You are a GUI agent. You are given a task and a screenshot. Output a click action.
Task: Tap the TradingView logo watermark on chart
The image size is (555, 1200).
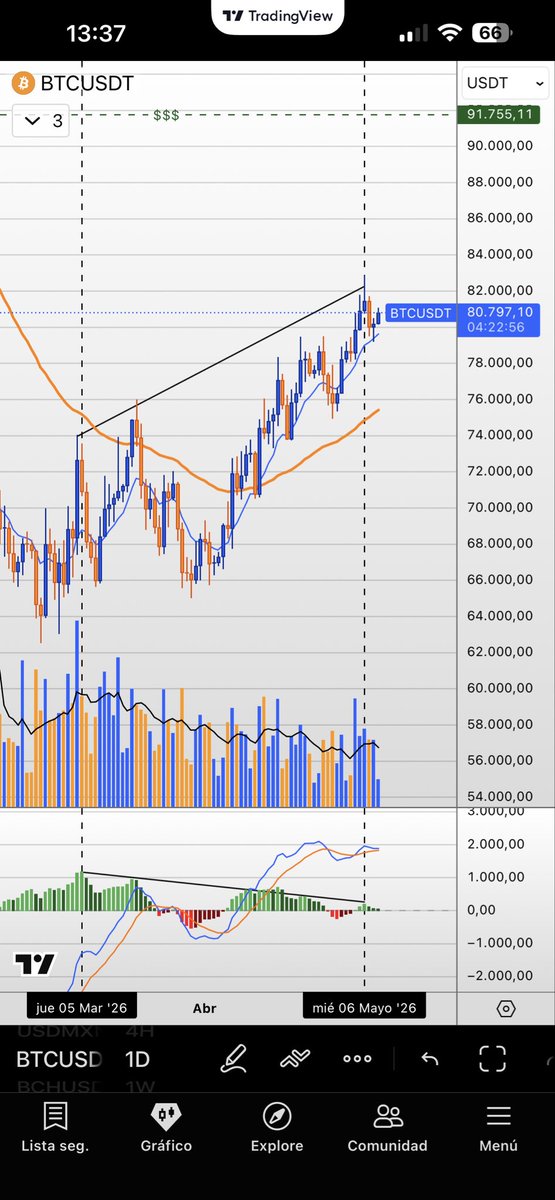[x=36, y=964]
